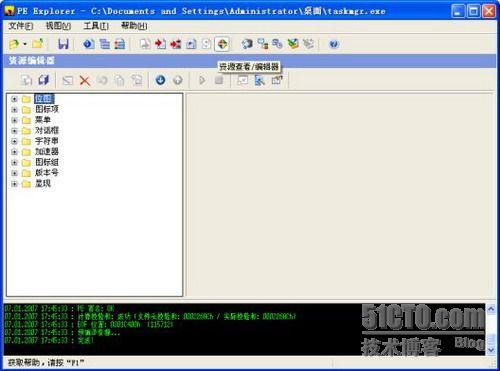
Task: Select the 字符串 tree item
Action: pyautogui.click(x=47, y=141)
